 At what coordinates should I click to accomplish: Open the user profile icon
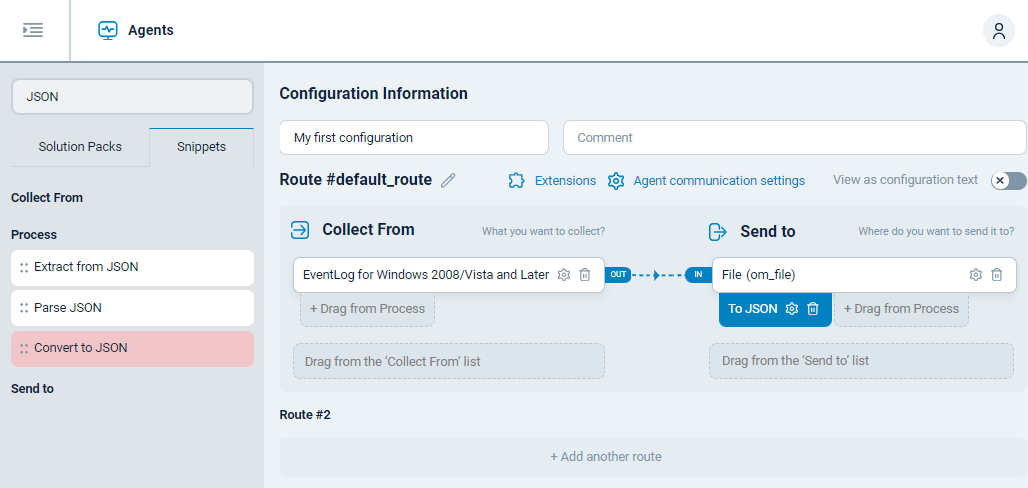pyautogui.click(x=998, y=30)
